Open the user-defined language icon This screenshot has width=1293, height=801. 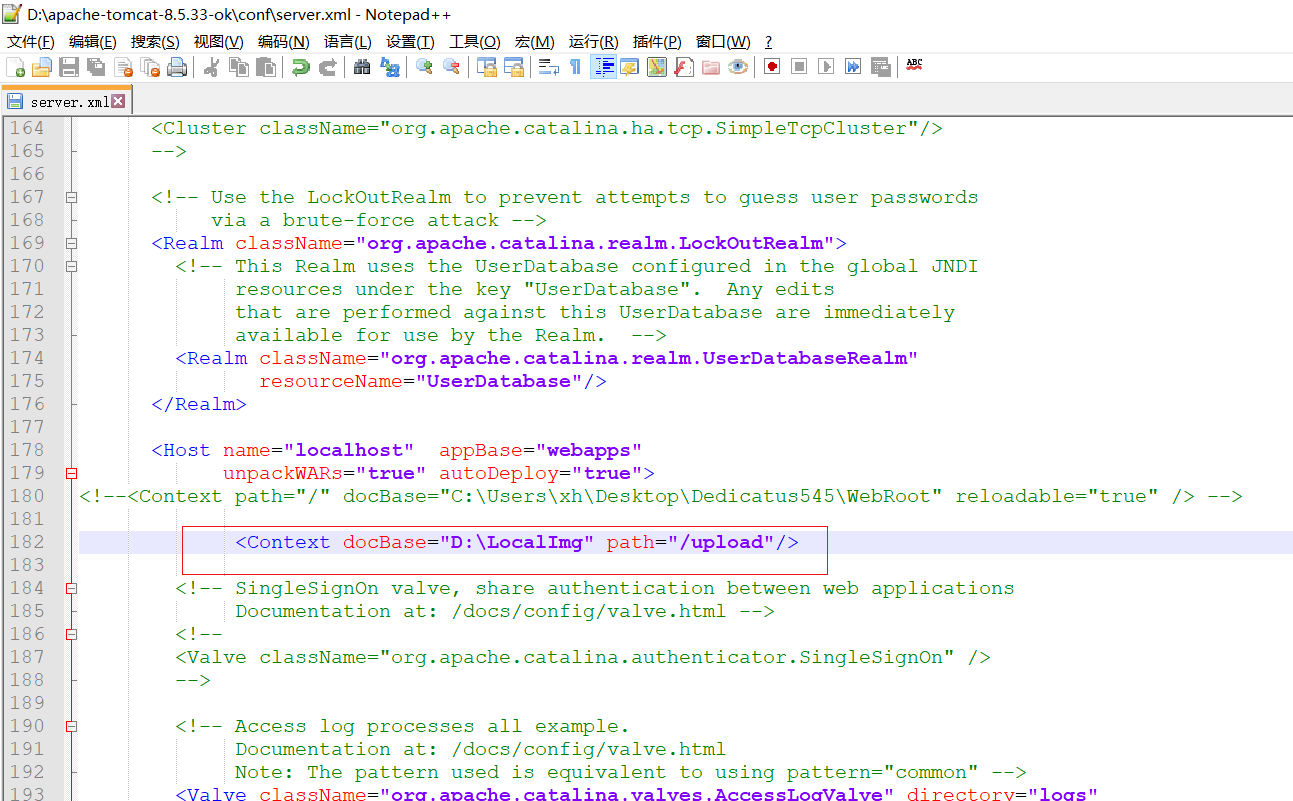click(630, 67)
